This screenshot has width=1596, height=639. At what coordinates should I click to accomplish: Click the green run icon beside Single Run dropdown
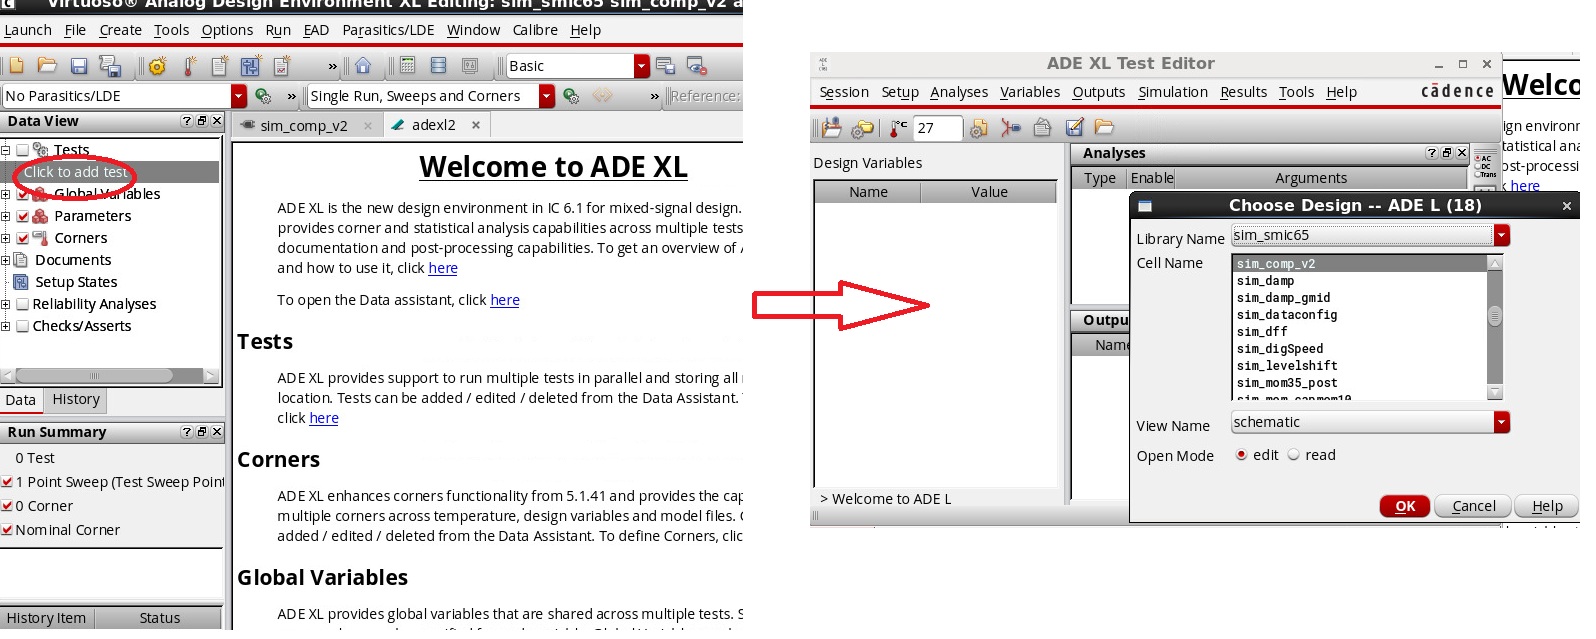(571, 96)
